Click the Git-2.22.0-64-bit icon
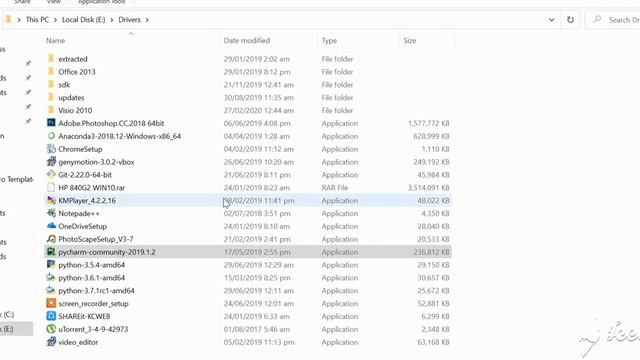640x360 pixels. pos(51,175)
